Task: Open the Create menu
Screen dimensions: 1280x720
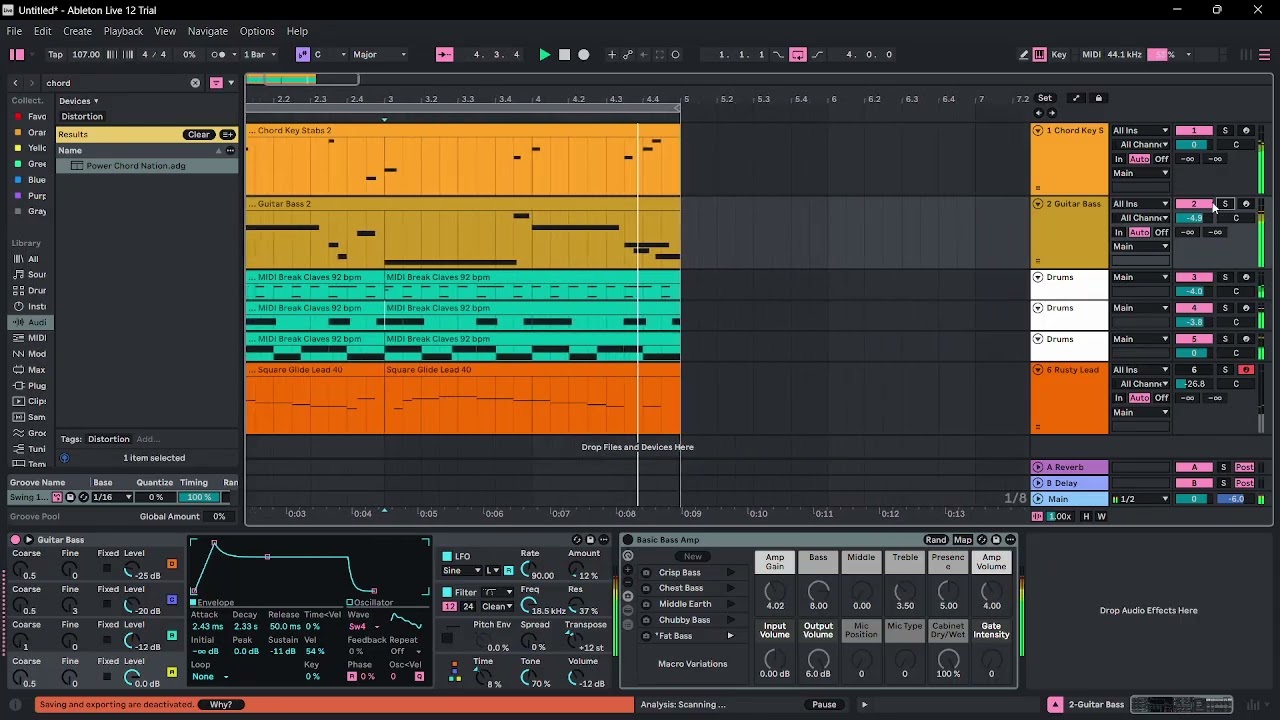Action: click(77, 31)
